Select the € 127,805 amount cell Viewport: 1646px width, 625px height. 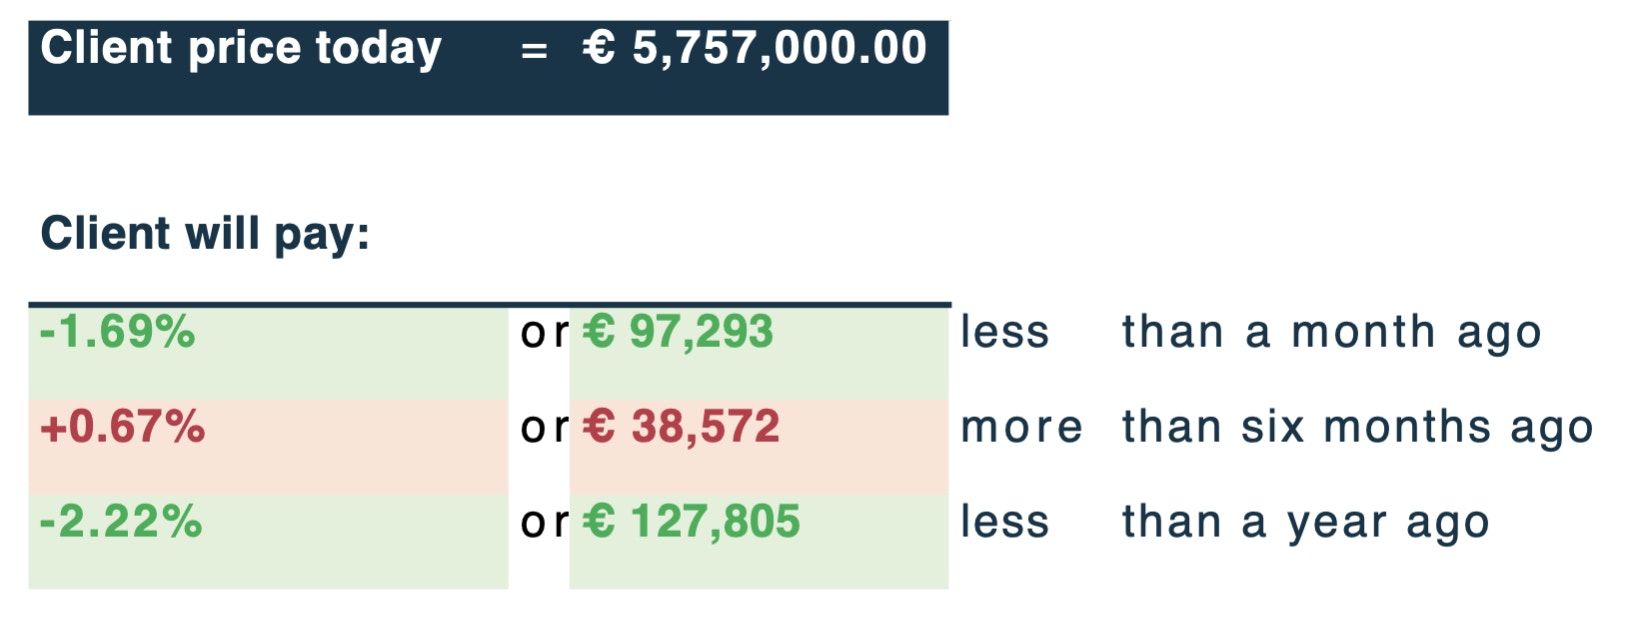click(759, 541)
